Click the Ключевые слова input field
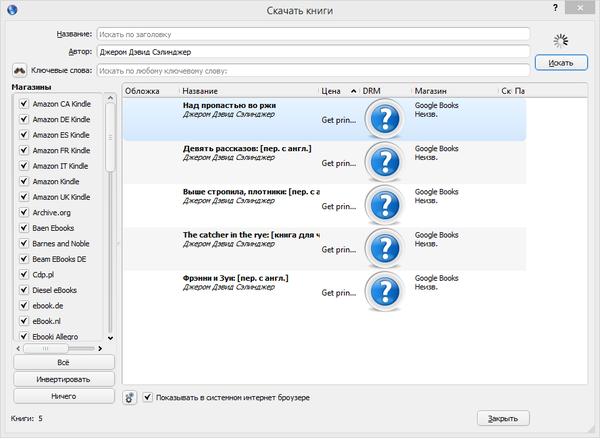600x438 pixels. tap(313, 71)
